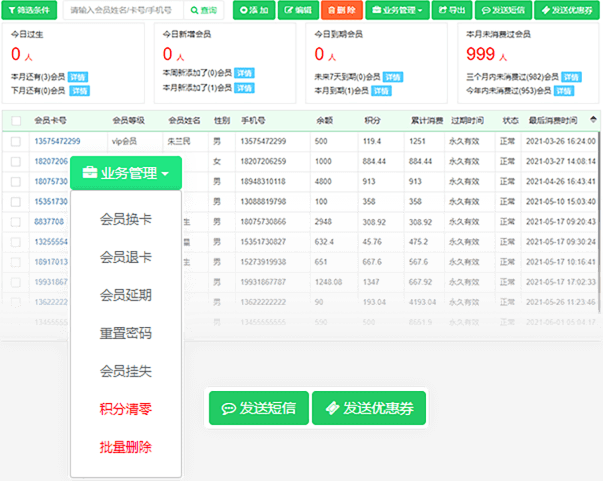Viewport: 603px width, 481px height.
Task: Choose 积分清零 in the dropdown menu
Action: pyautogui.click(x=126, y=409)
